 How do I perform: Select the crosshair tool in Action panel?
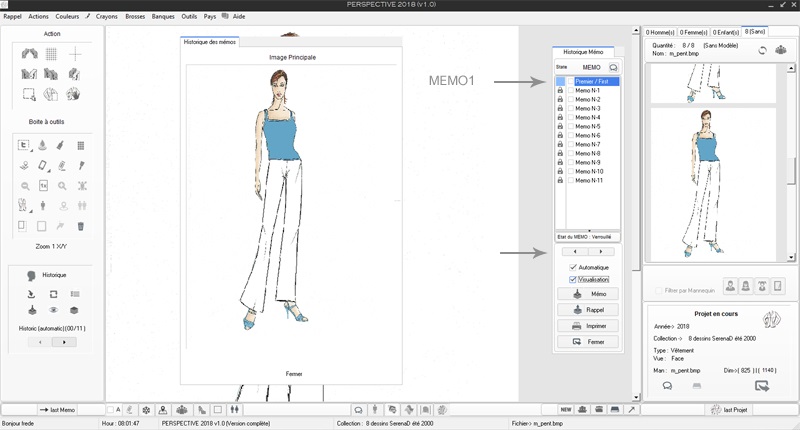pyautogui.click(x=76, y=54)
